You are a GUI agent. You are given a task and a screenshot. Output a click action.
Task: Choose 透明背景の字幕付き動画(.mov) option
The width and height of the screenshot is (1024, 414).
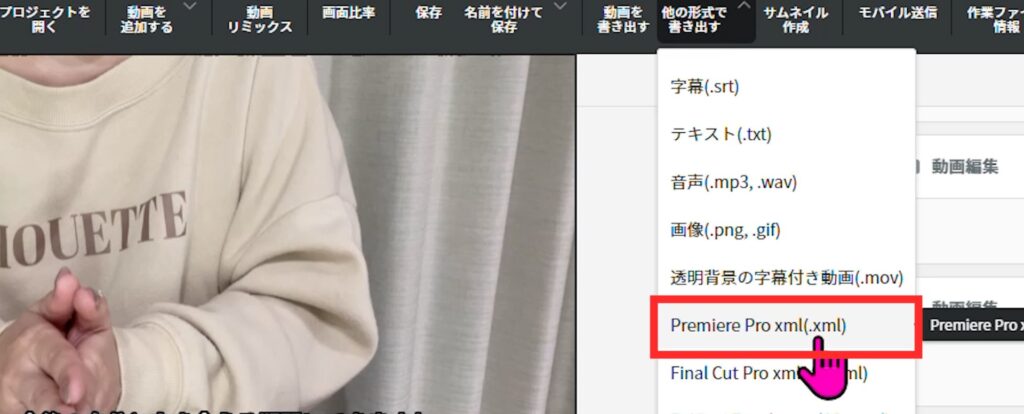786,278
